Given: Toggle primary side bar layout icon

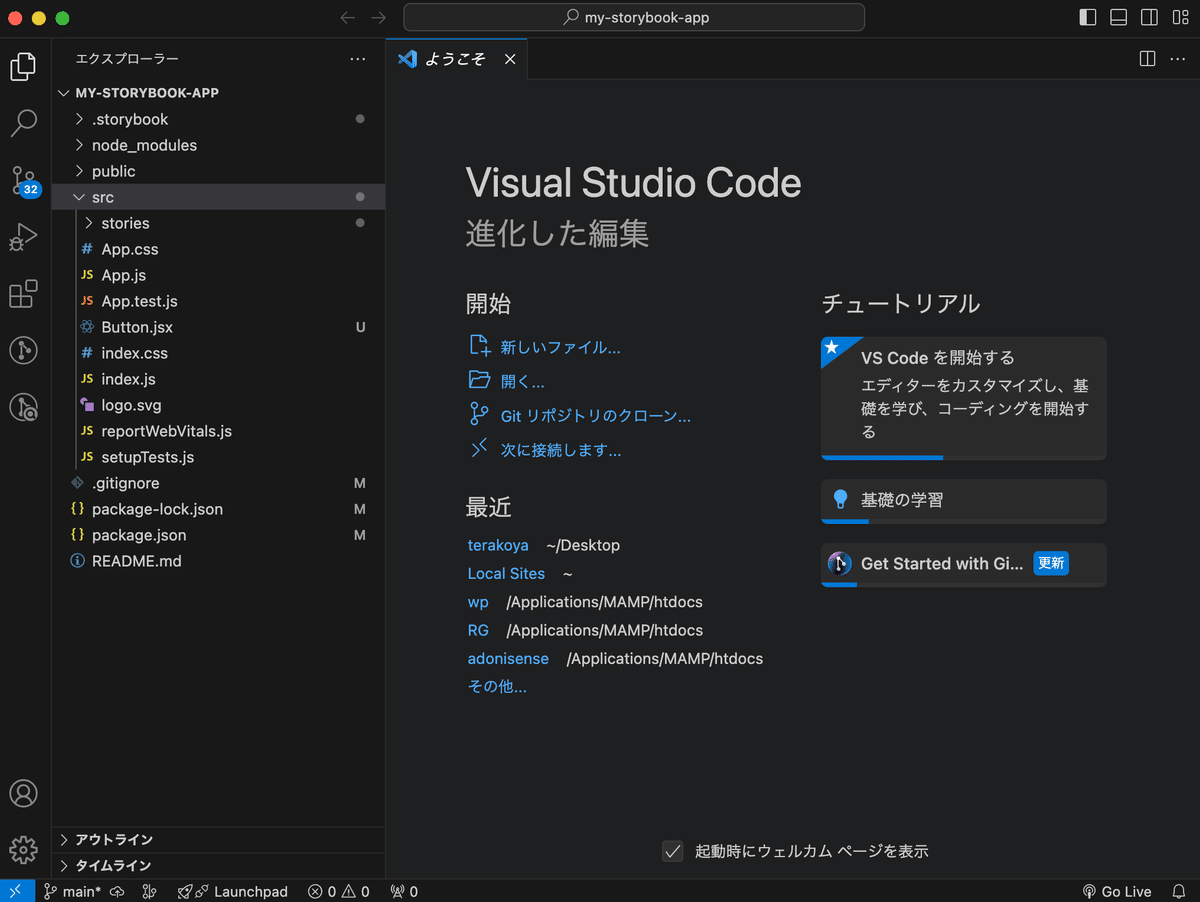Looking at the screenshot, I should pos(1088,18).
